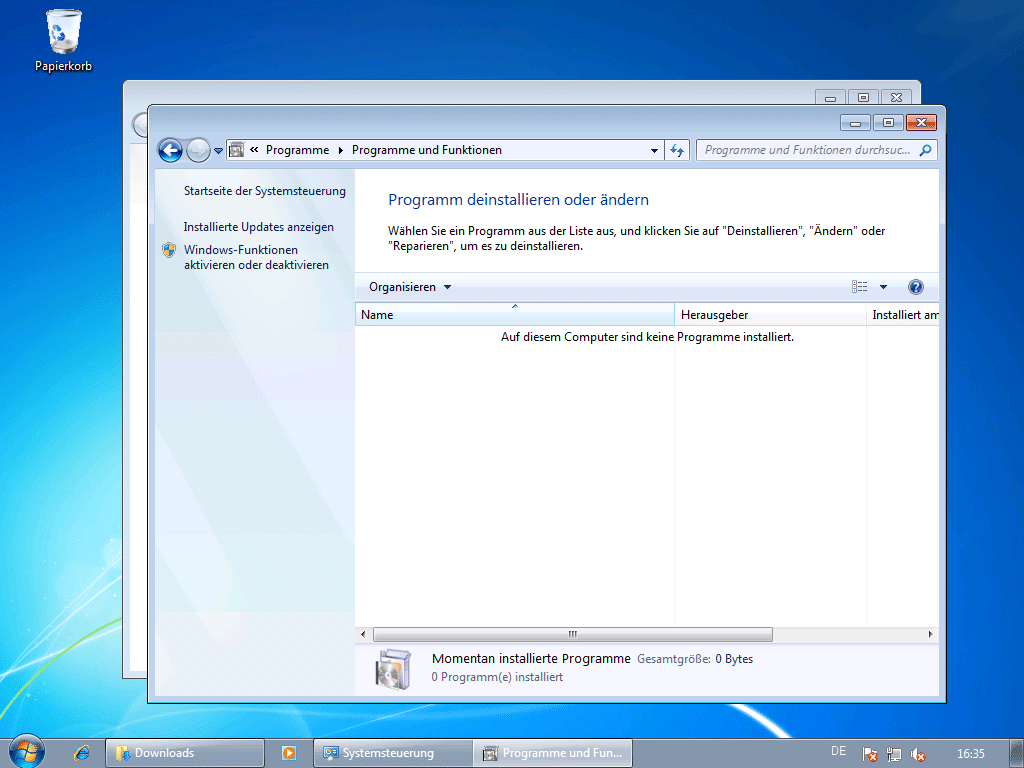Open Windows-Funktionen aktivieren oder deaktivieren link

tap(256, 257)
